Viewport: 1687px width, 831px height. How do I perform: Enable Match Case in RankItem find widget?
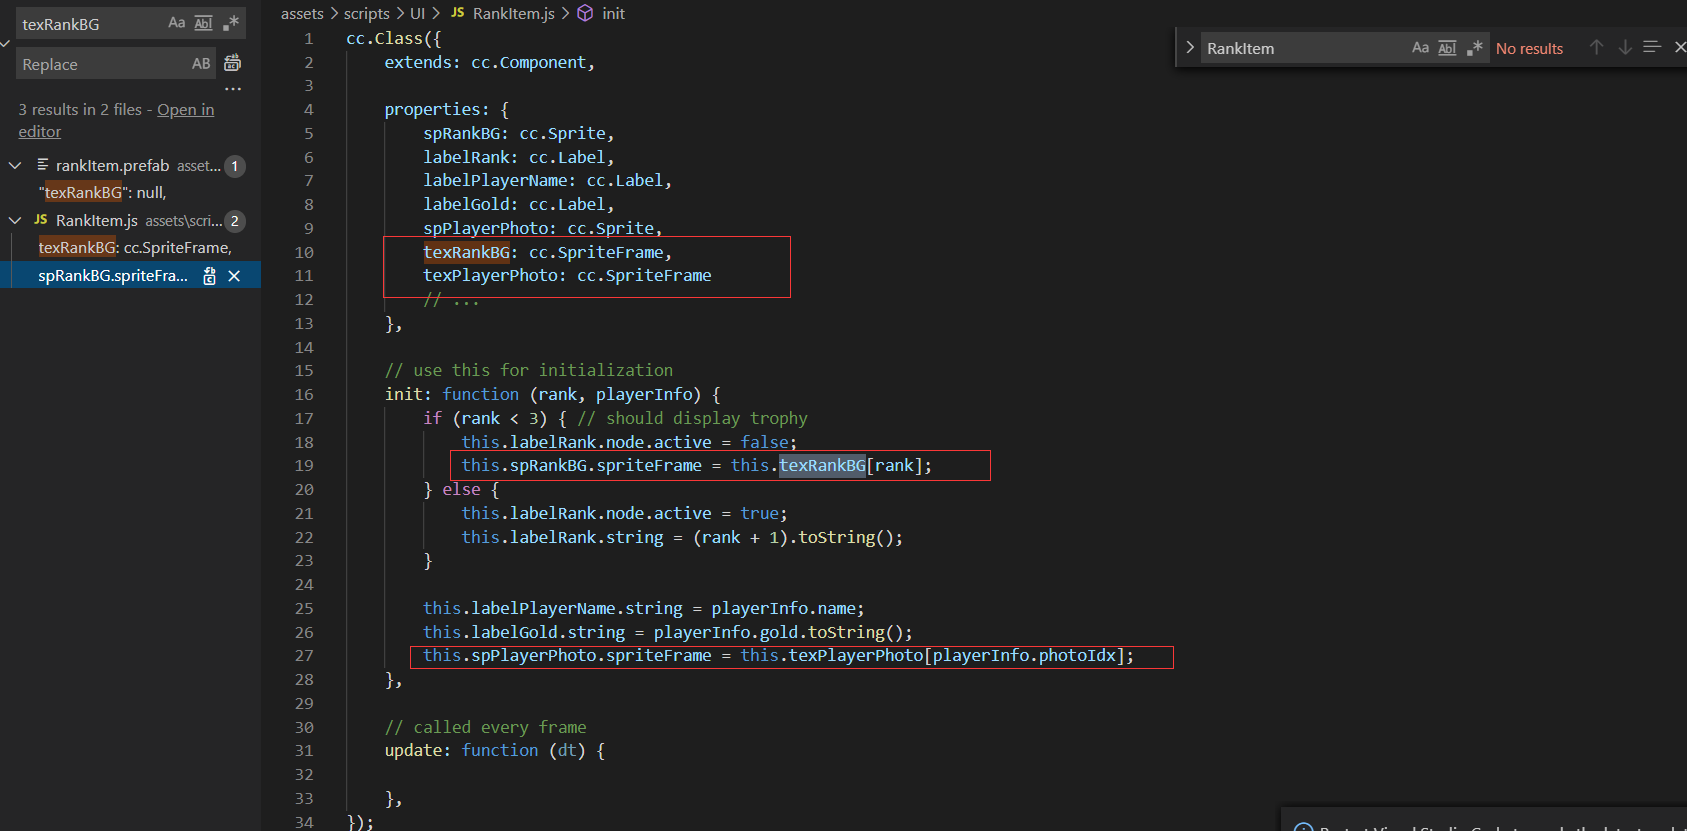(x=1420, y=48)
